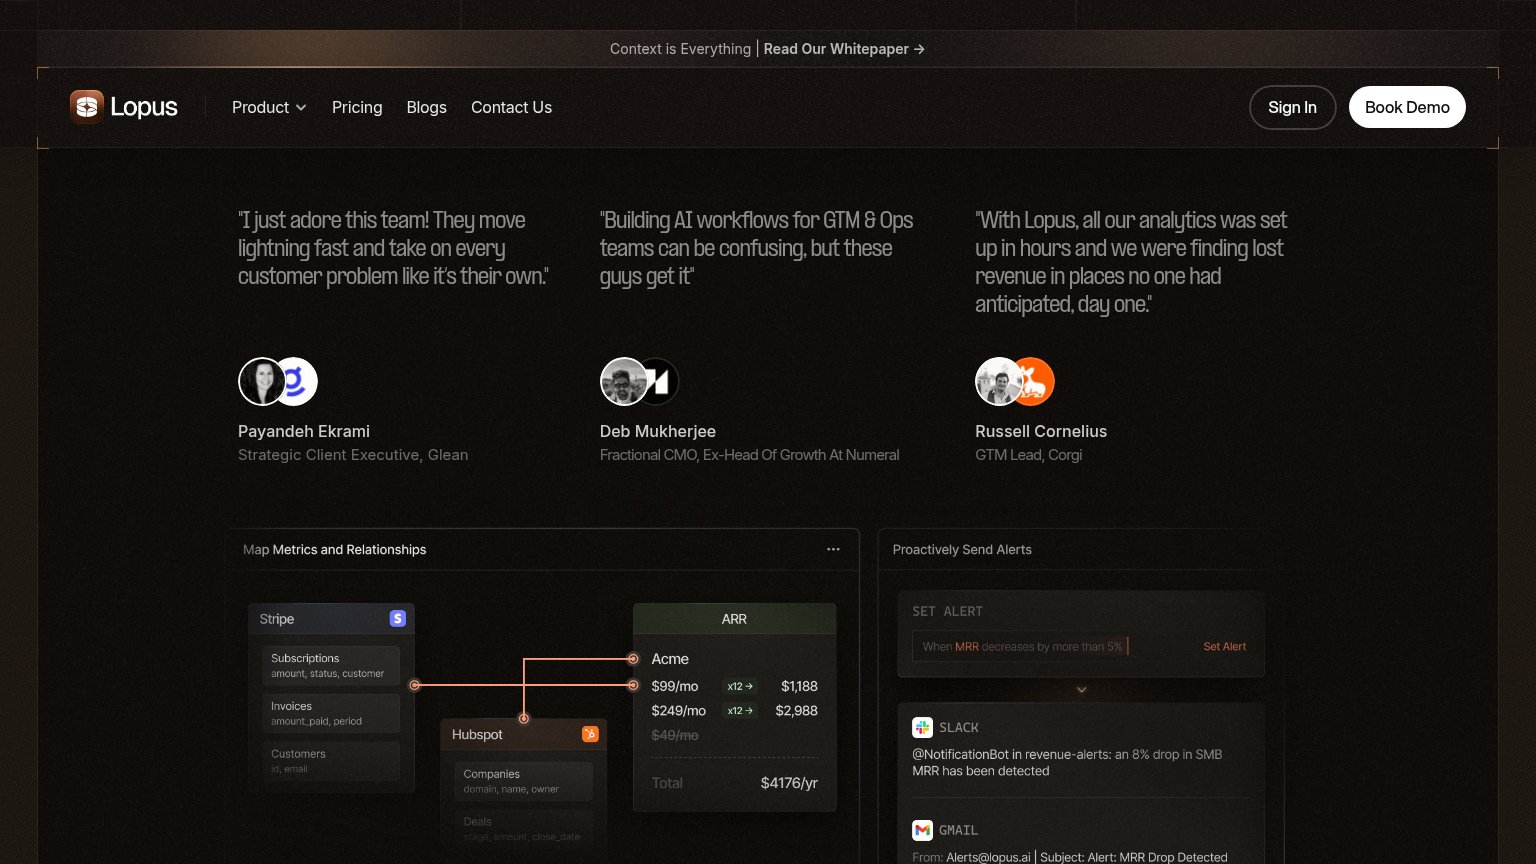Expand the Product dropdown menu
Image resolution: width=1536 pixels, height=864 pixels.
tap(269, 107)
